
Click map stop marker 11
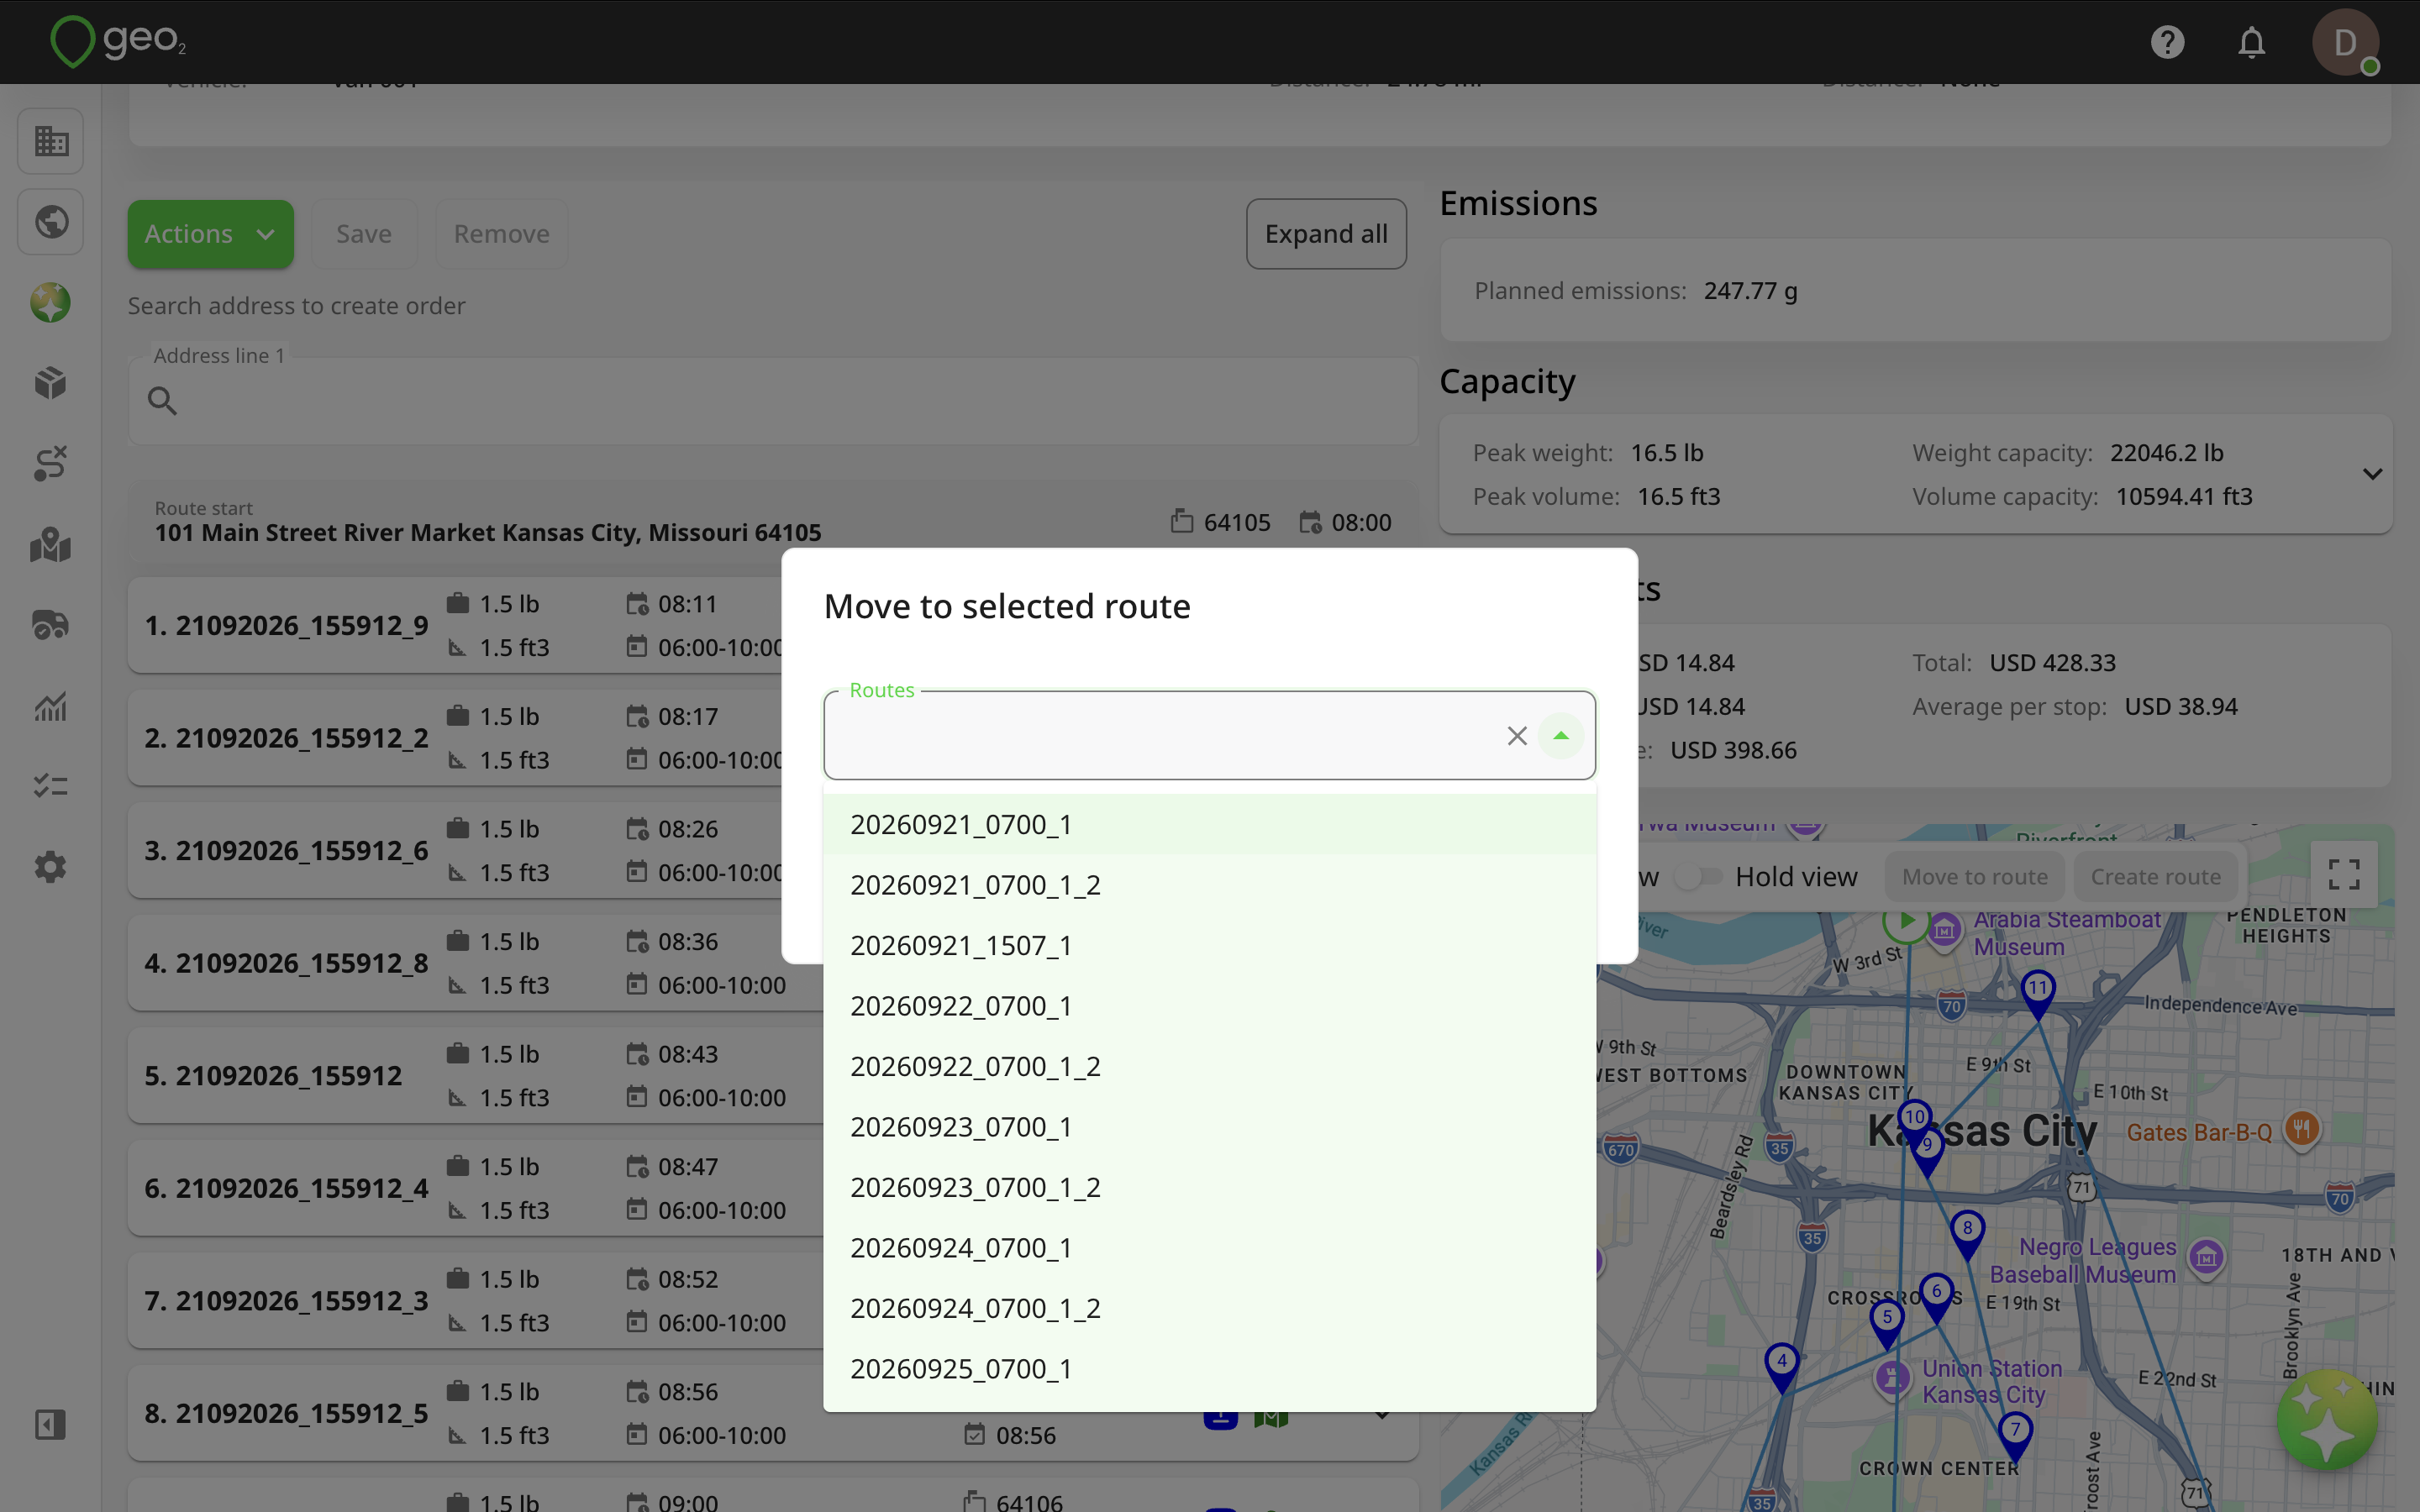pyautogui.click(x=2038, y=992)
